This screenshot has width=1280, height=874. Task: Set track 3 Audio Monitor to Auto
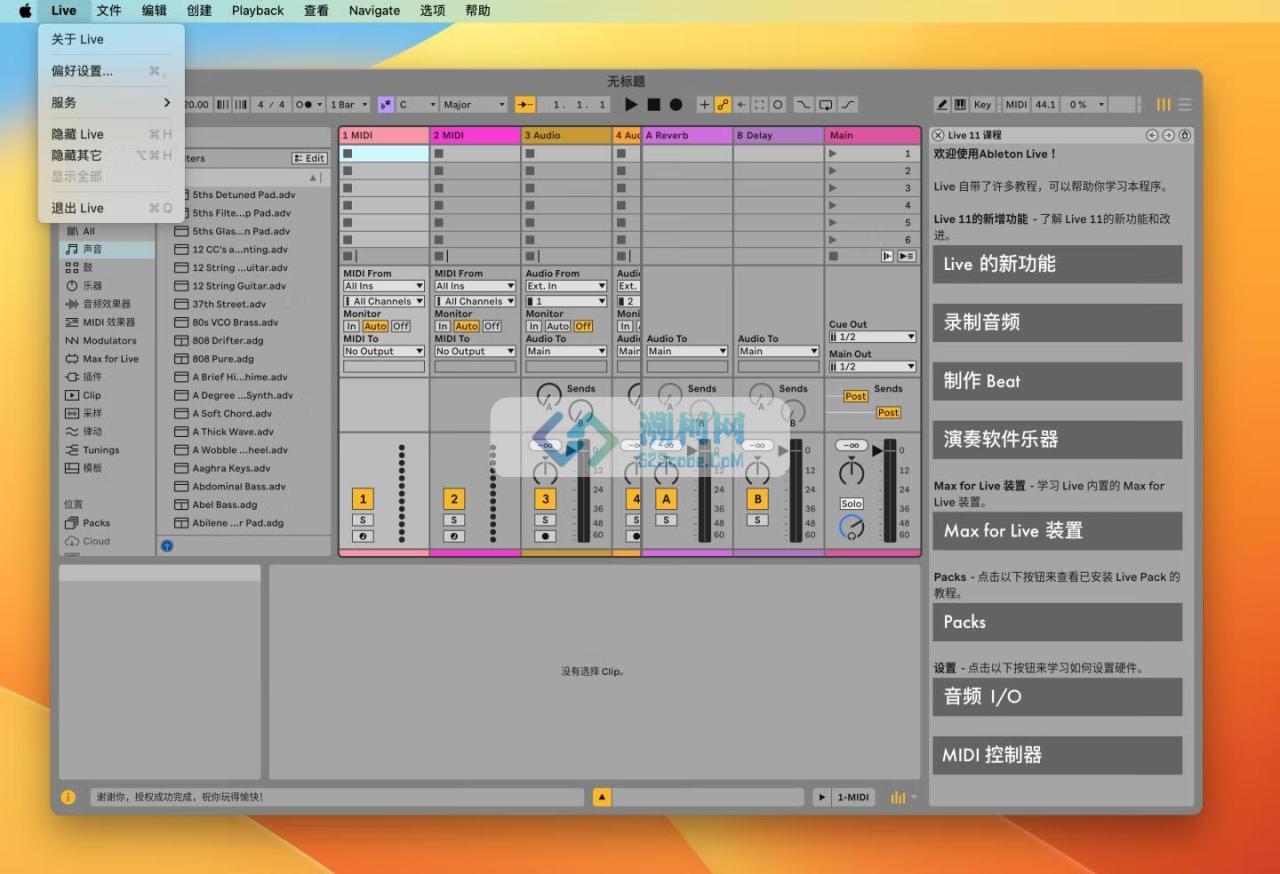pos(558,326)
